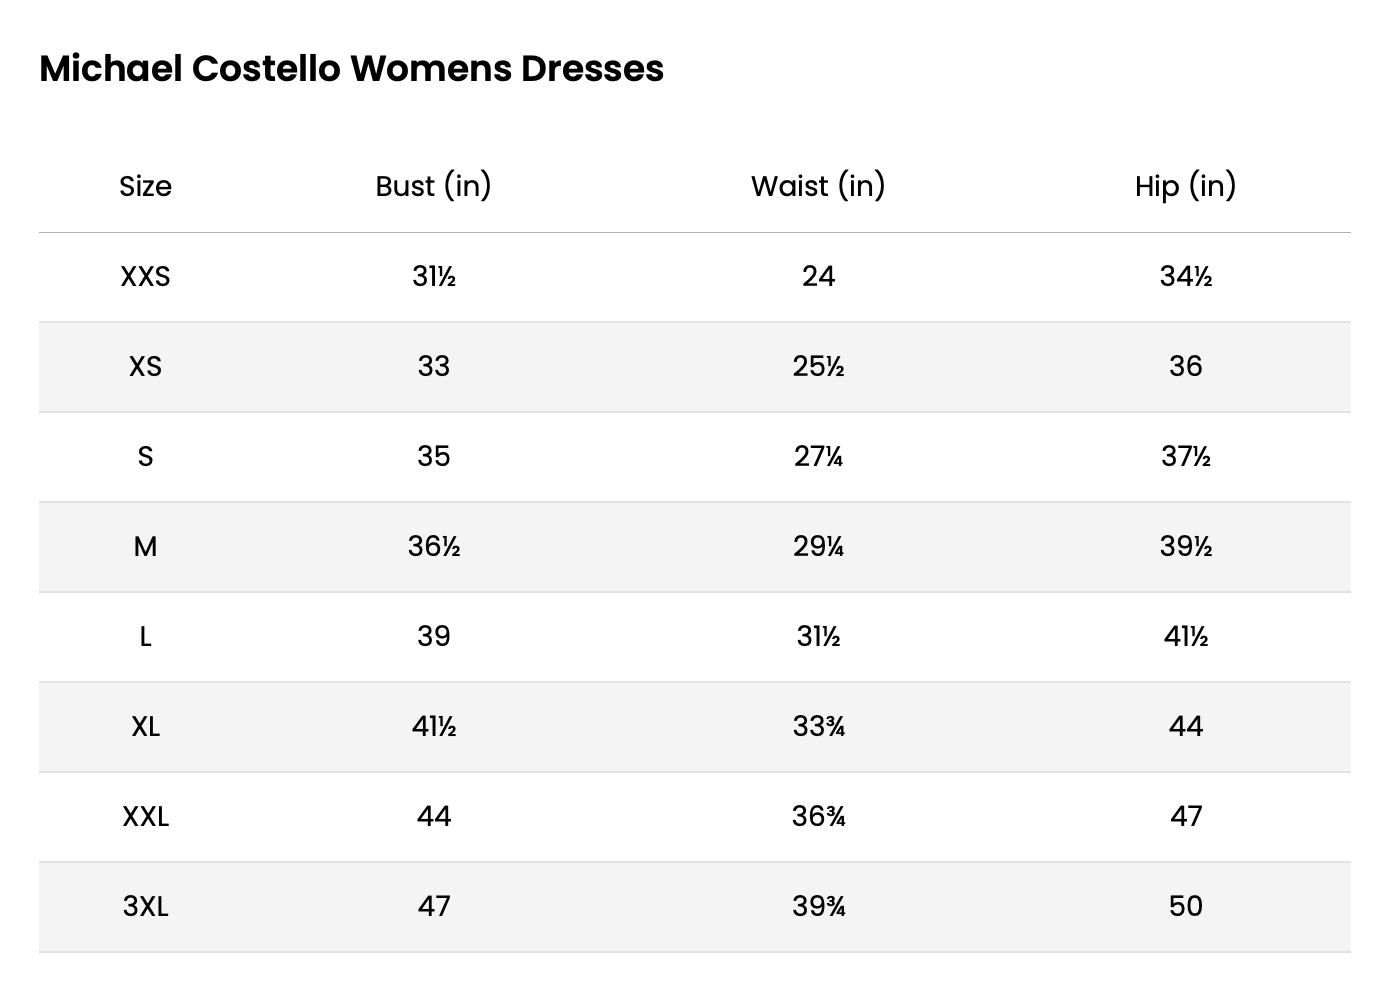
Task: Click the XXL hip value 47
Action: (x=1185, y=817)
